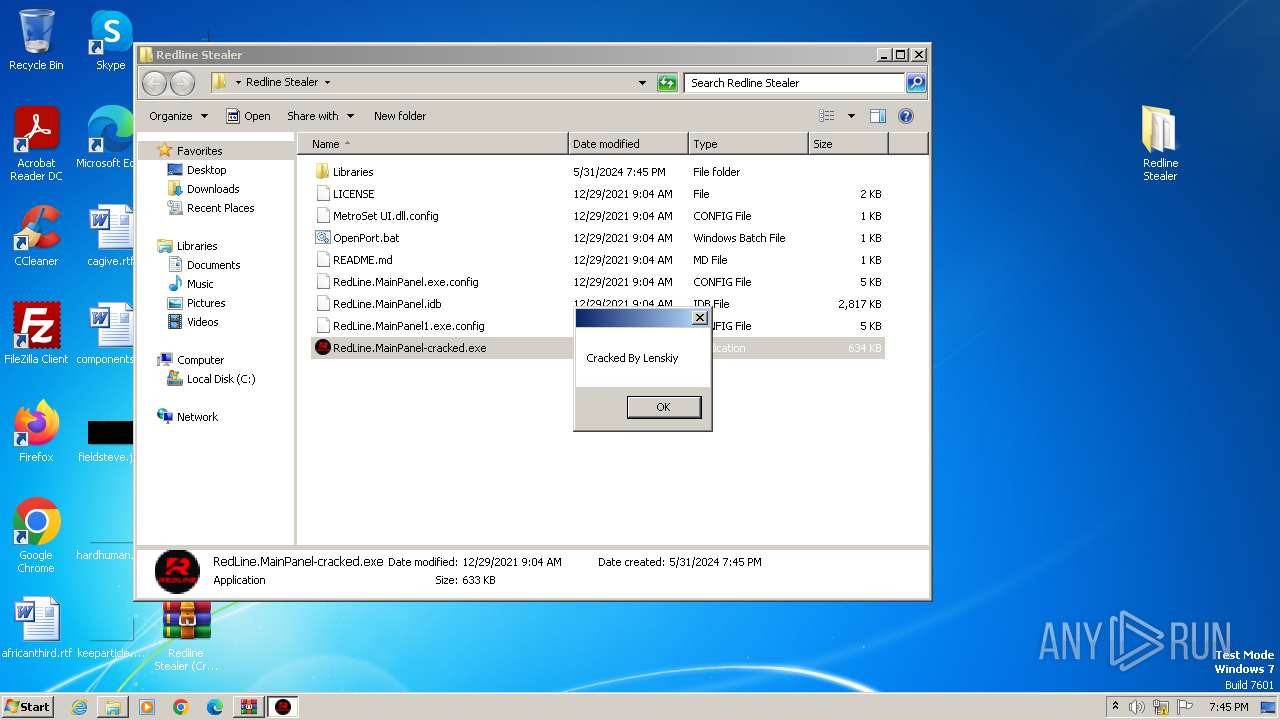The image size is (1280, 720).
Task: Select RedLine.MainPanel-cracked.exe application icon
Action: tap(322, 348)
